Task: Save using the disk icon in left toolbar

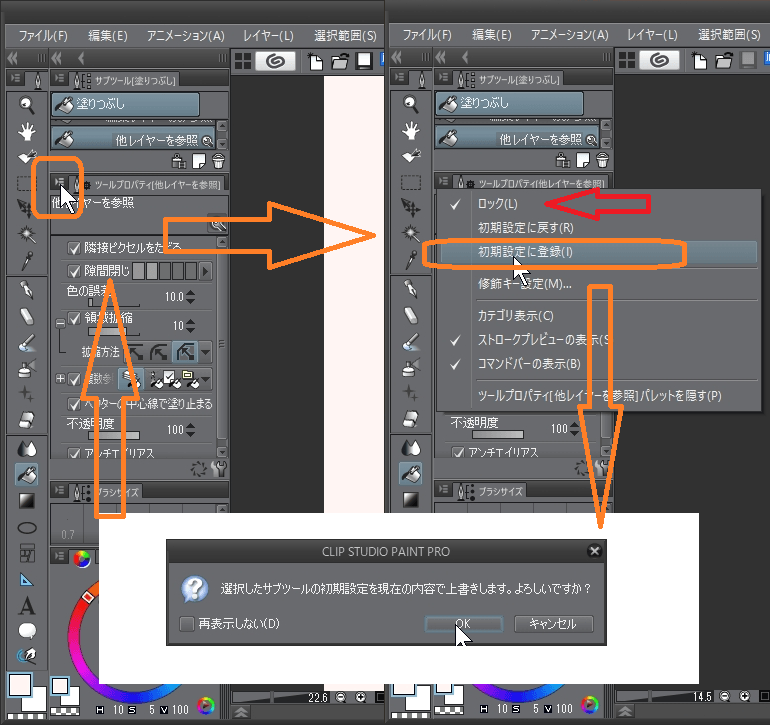Action: pyautogui.click(x=364, y=61)
